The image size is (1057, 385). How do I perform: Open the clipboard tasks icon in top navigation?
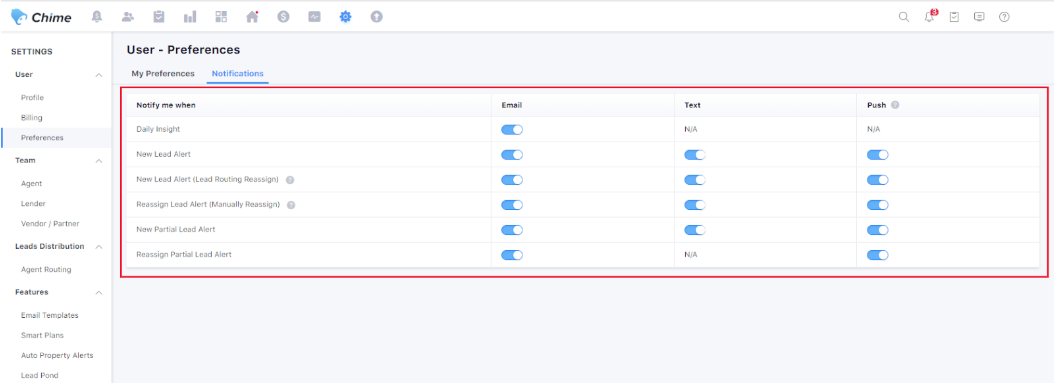pyautogui.click(x=158, y=17)
